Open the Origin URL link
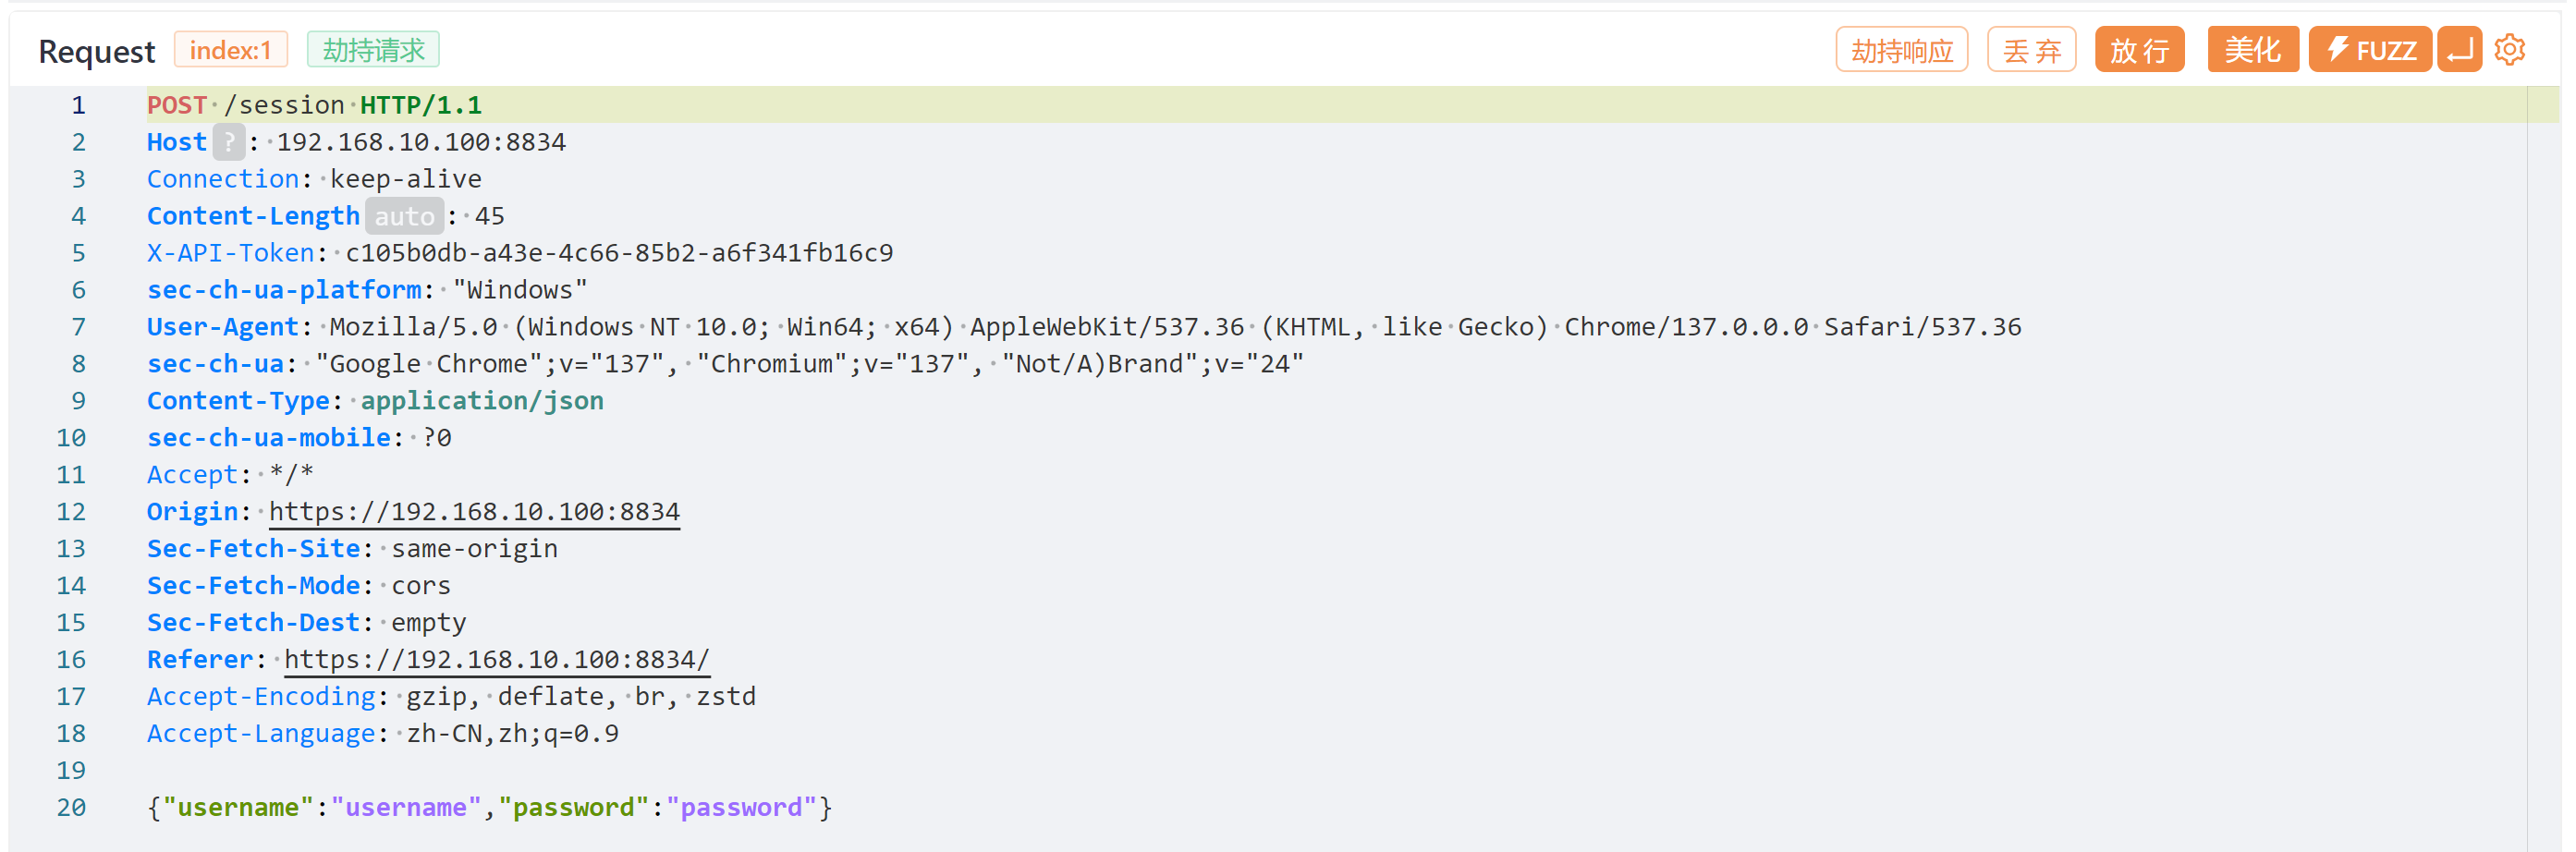The height and width of the screenshot is (852, 2576). click(x=474, y=512)
